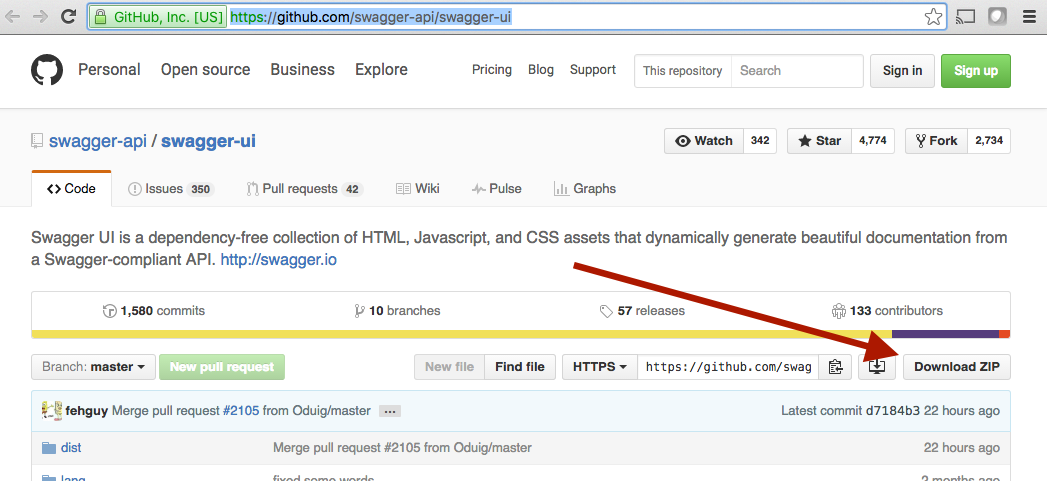Open the Blog link
Image resolution: width=1047 pixels, height=481 pixels.
[x=541, y=69]
